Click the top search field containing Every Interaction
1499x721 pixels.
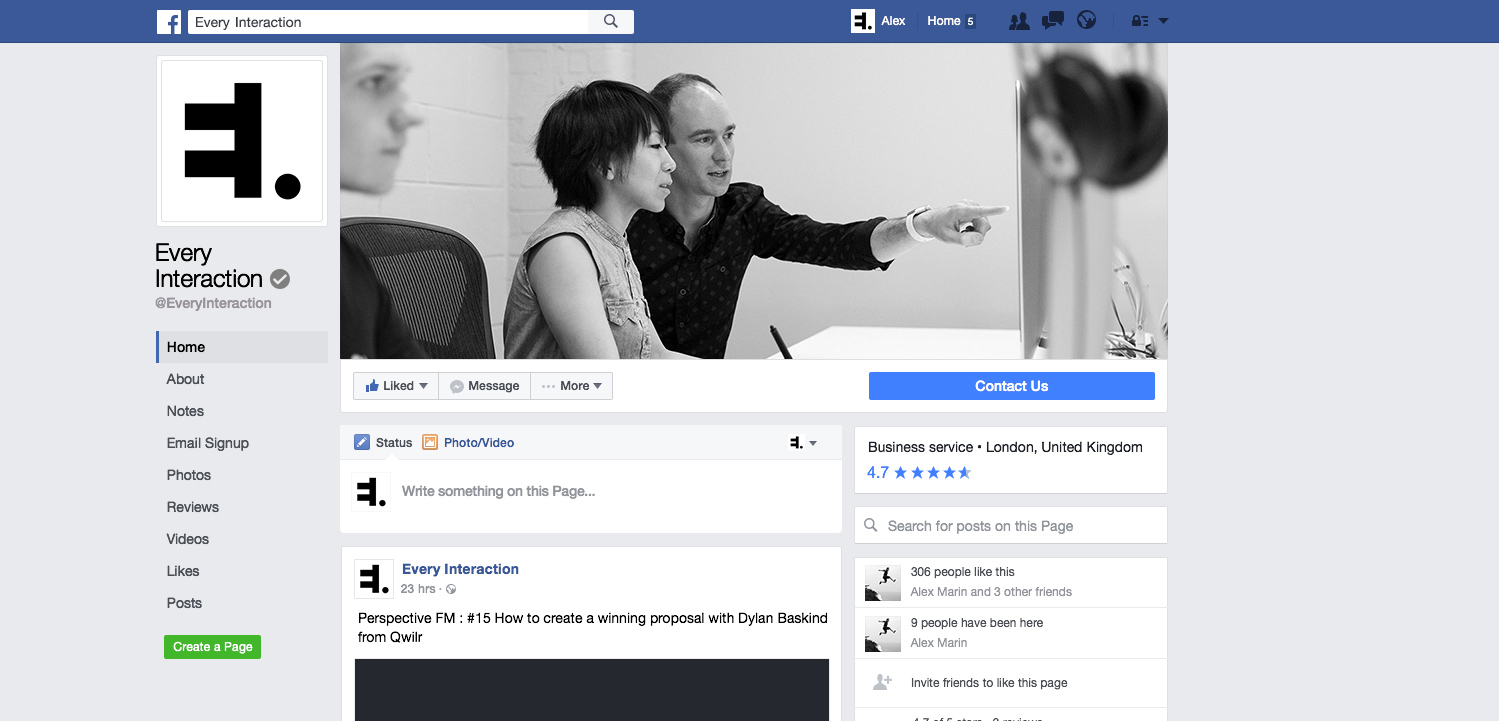[388, 22]
